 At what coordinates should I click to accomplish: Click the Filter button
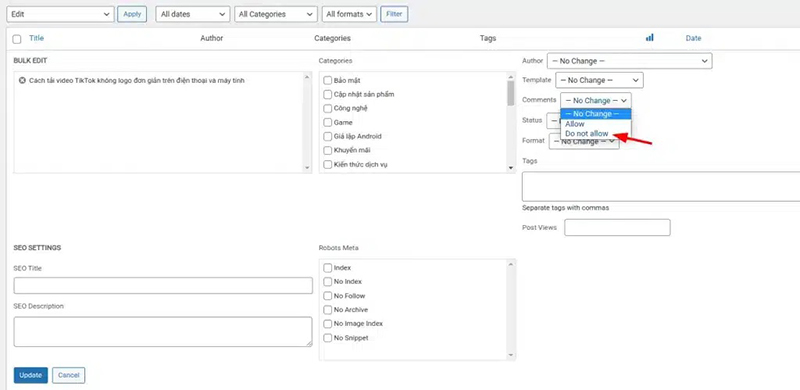tap(394, 14)
